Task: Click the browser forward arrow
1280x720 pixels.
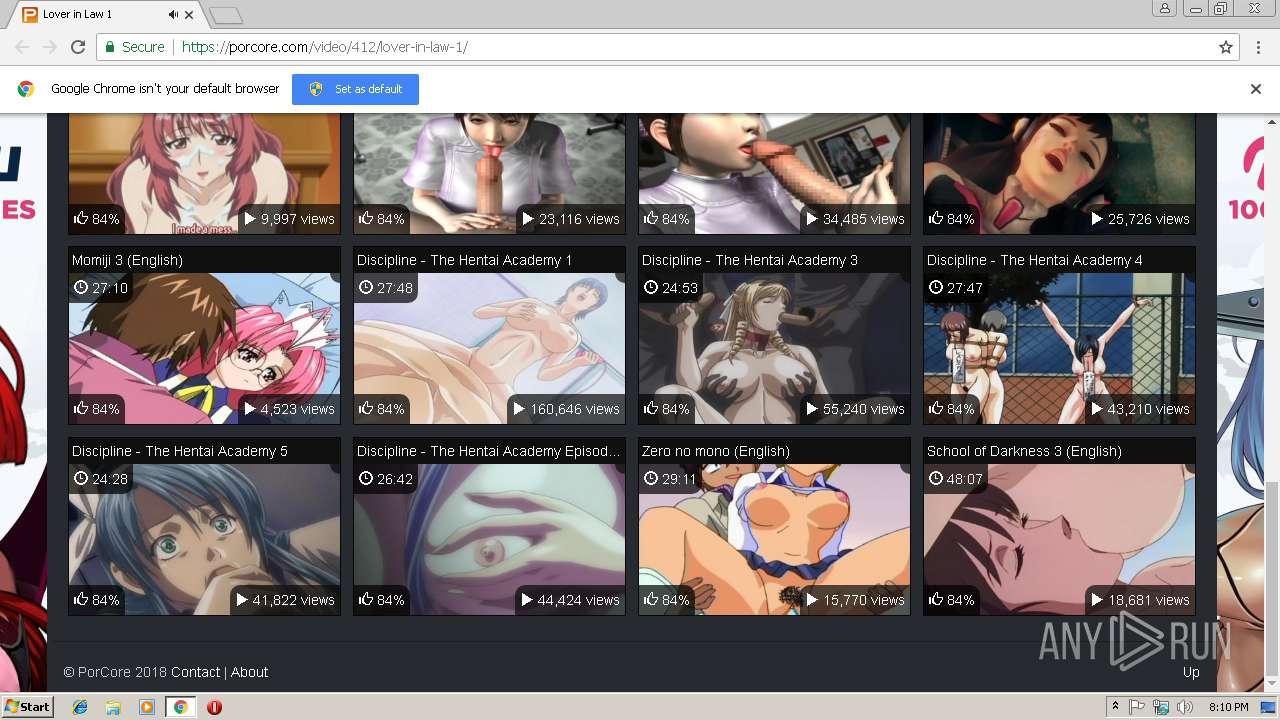Action: pyautogui.click(x=50, y=47)
